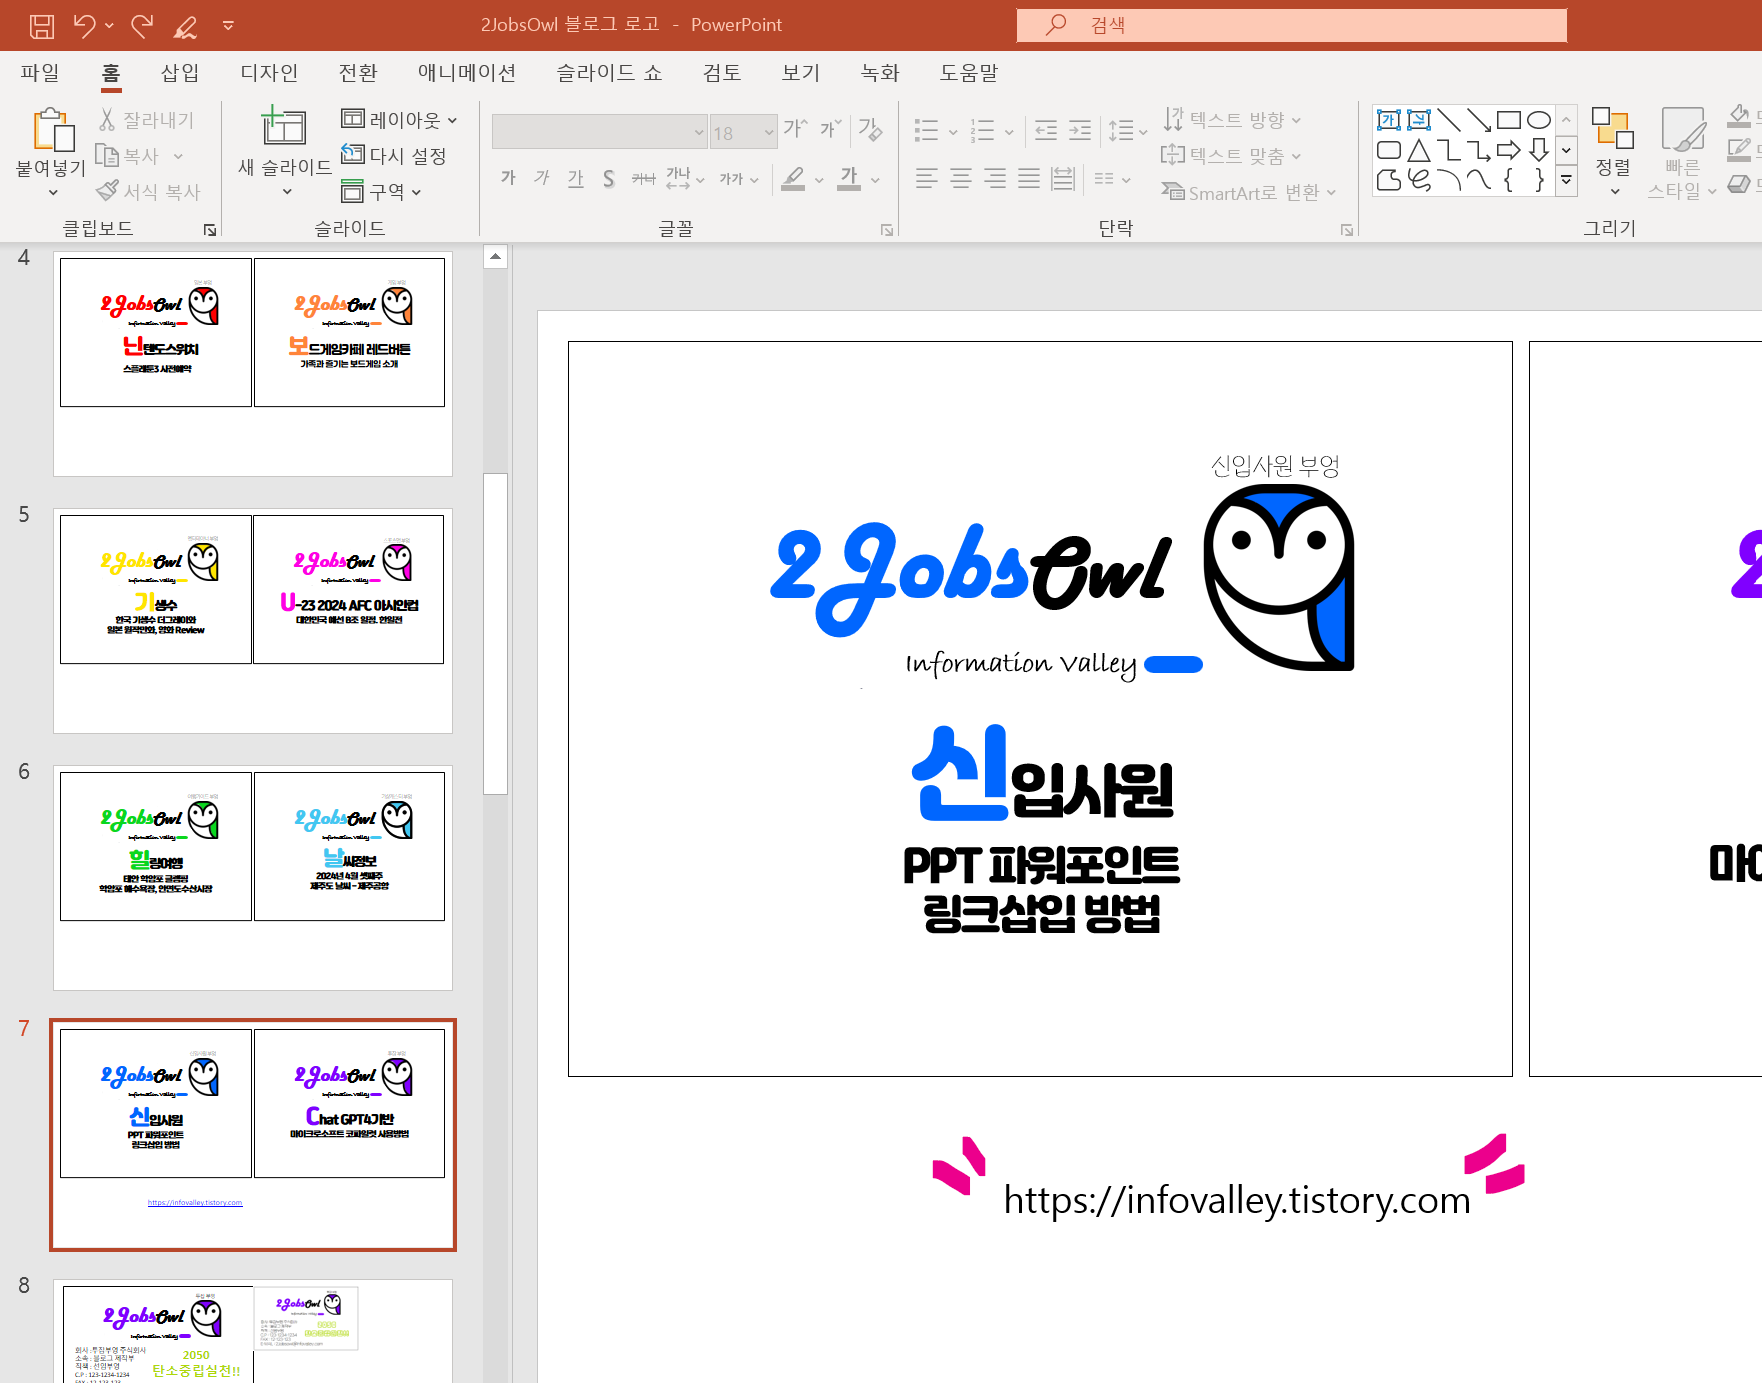Toggle text shadow S
Image resolution: width=1762 pixels, height=1383 pixels.
[608, 179]
